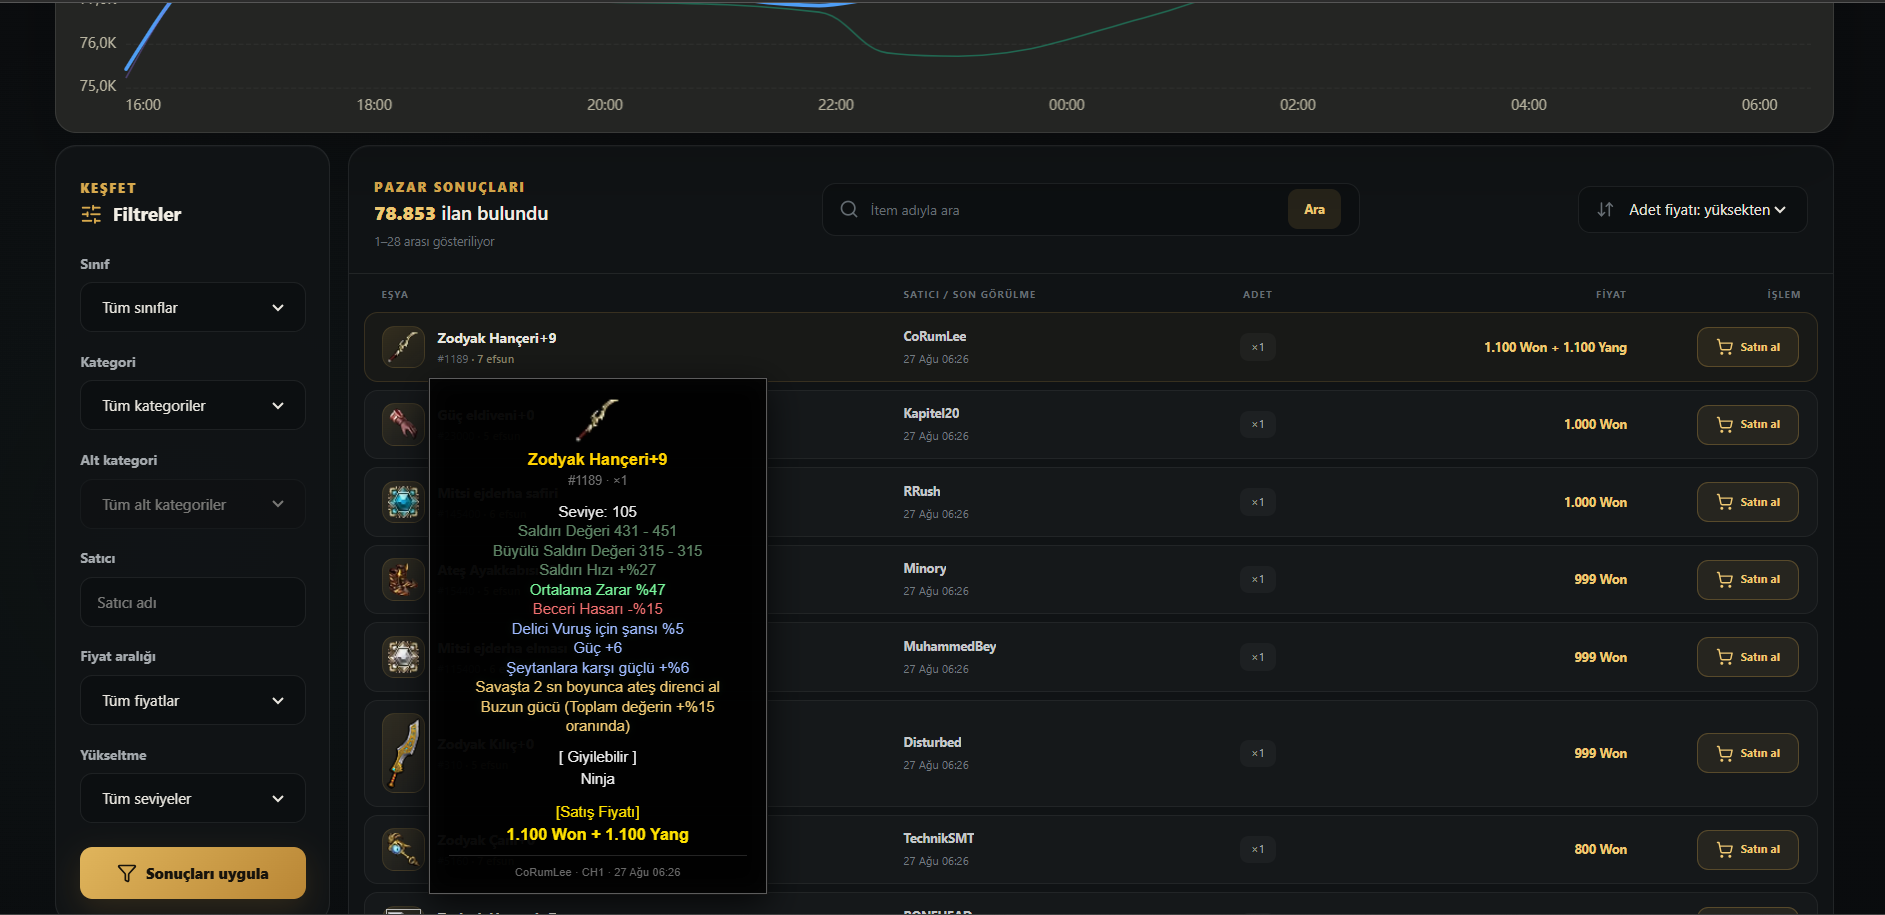
Task: Click the seller name CoRumLee
Action: pyautogui.click(x=935, y=337)
